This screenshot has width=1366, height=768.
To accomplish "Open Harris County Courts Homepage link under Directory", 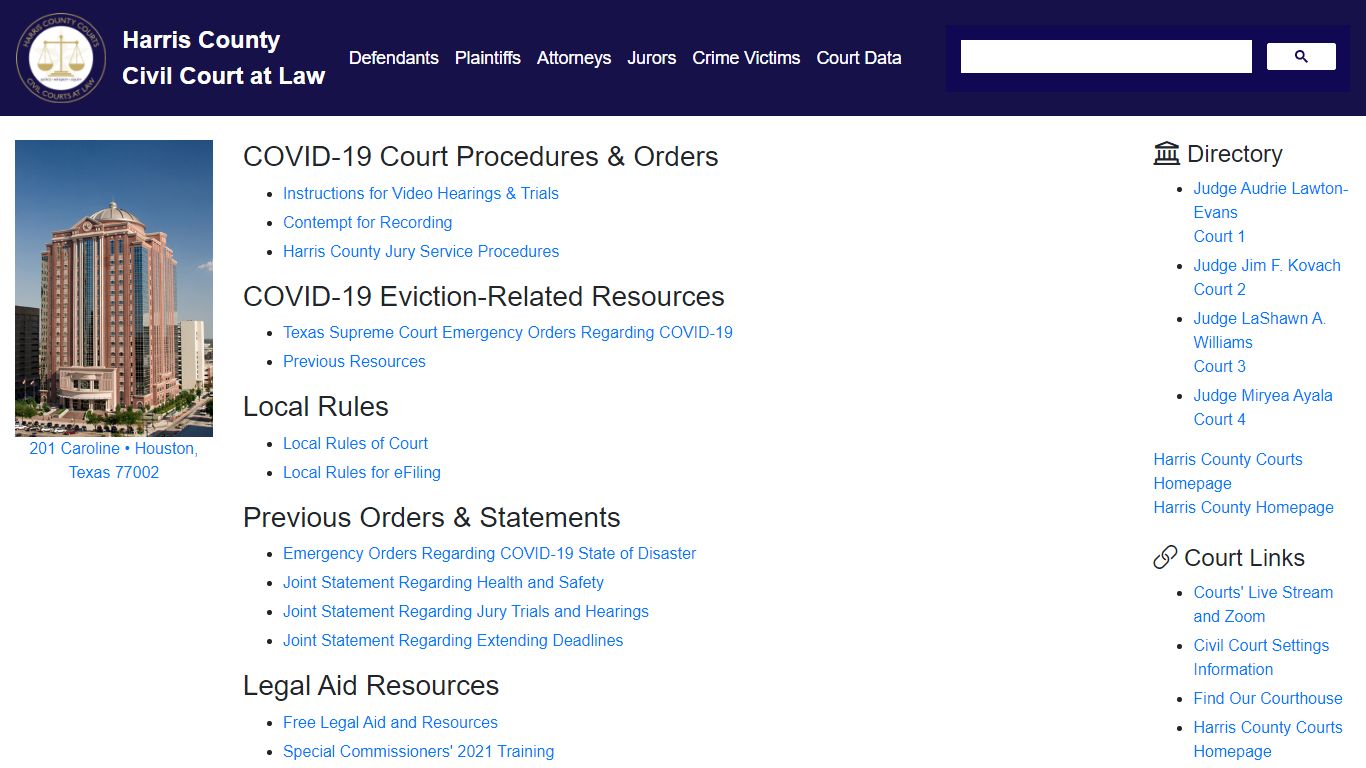I will (x=1228, y=471).
